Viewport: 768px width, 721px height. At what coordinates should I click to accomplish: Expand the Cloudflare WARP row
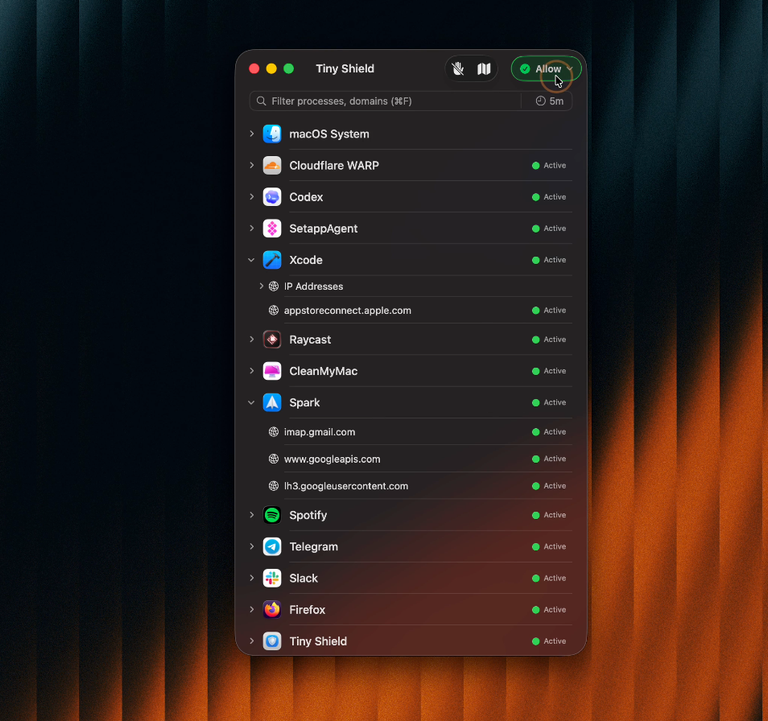click(x=252, y=166)
